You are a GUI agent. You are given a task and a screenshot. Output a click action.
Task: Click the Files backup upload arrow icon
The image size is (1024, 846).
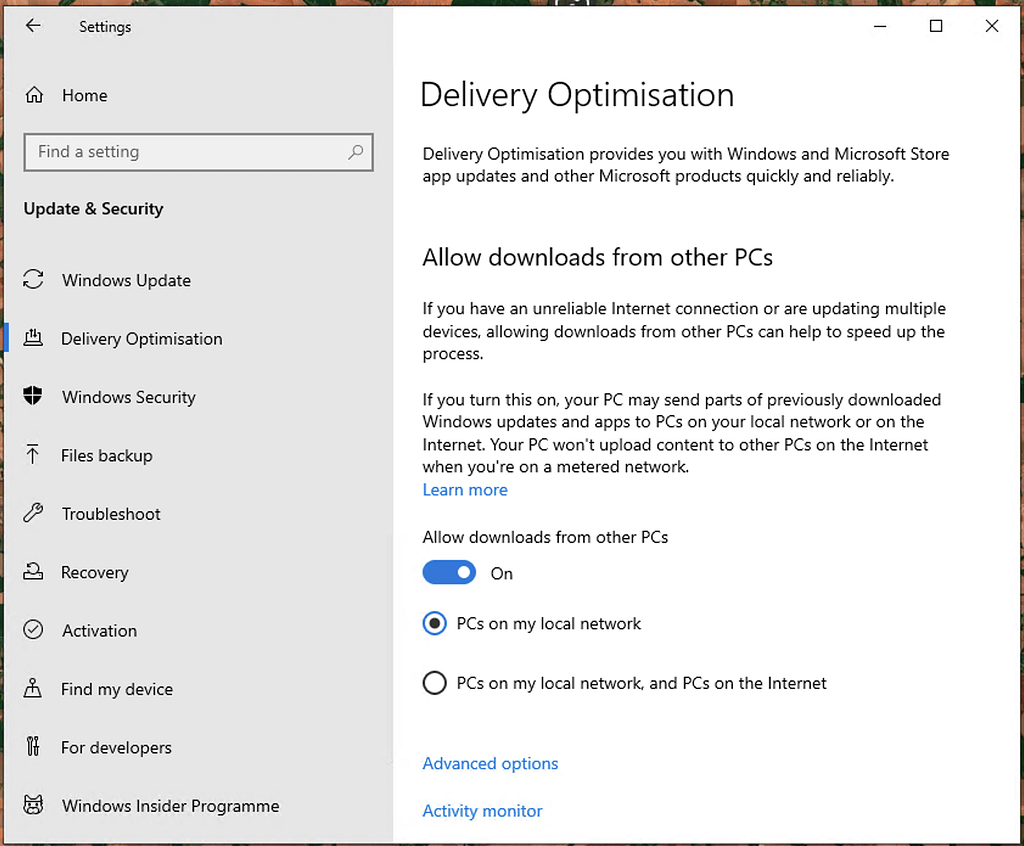point(33,455)
